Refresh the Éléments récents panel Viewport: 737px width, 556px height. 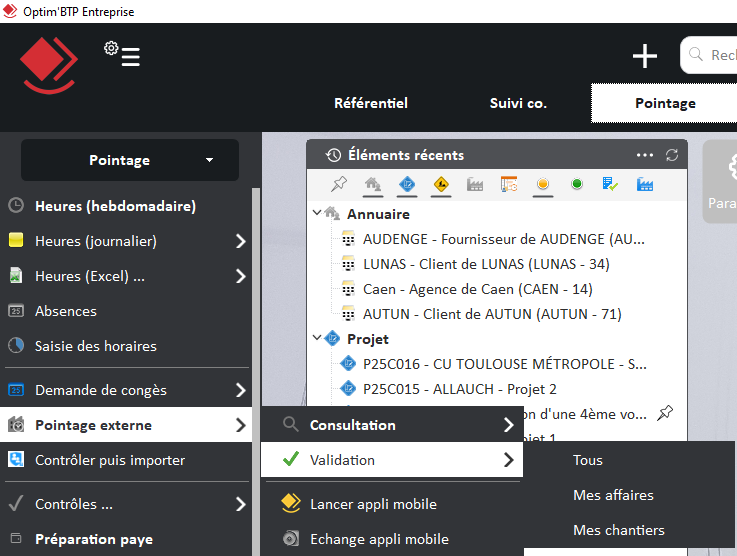click(x=672, y=155)
